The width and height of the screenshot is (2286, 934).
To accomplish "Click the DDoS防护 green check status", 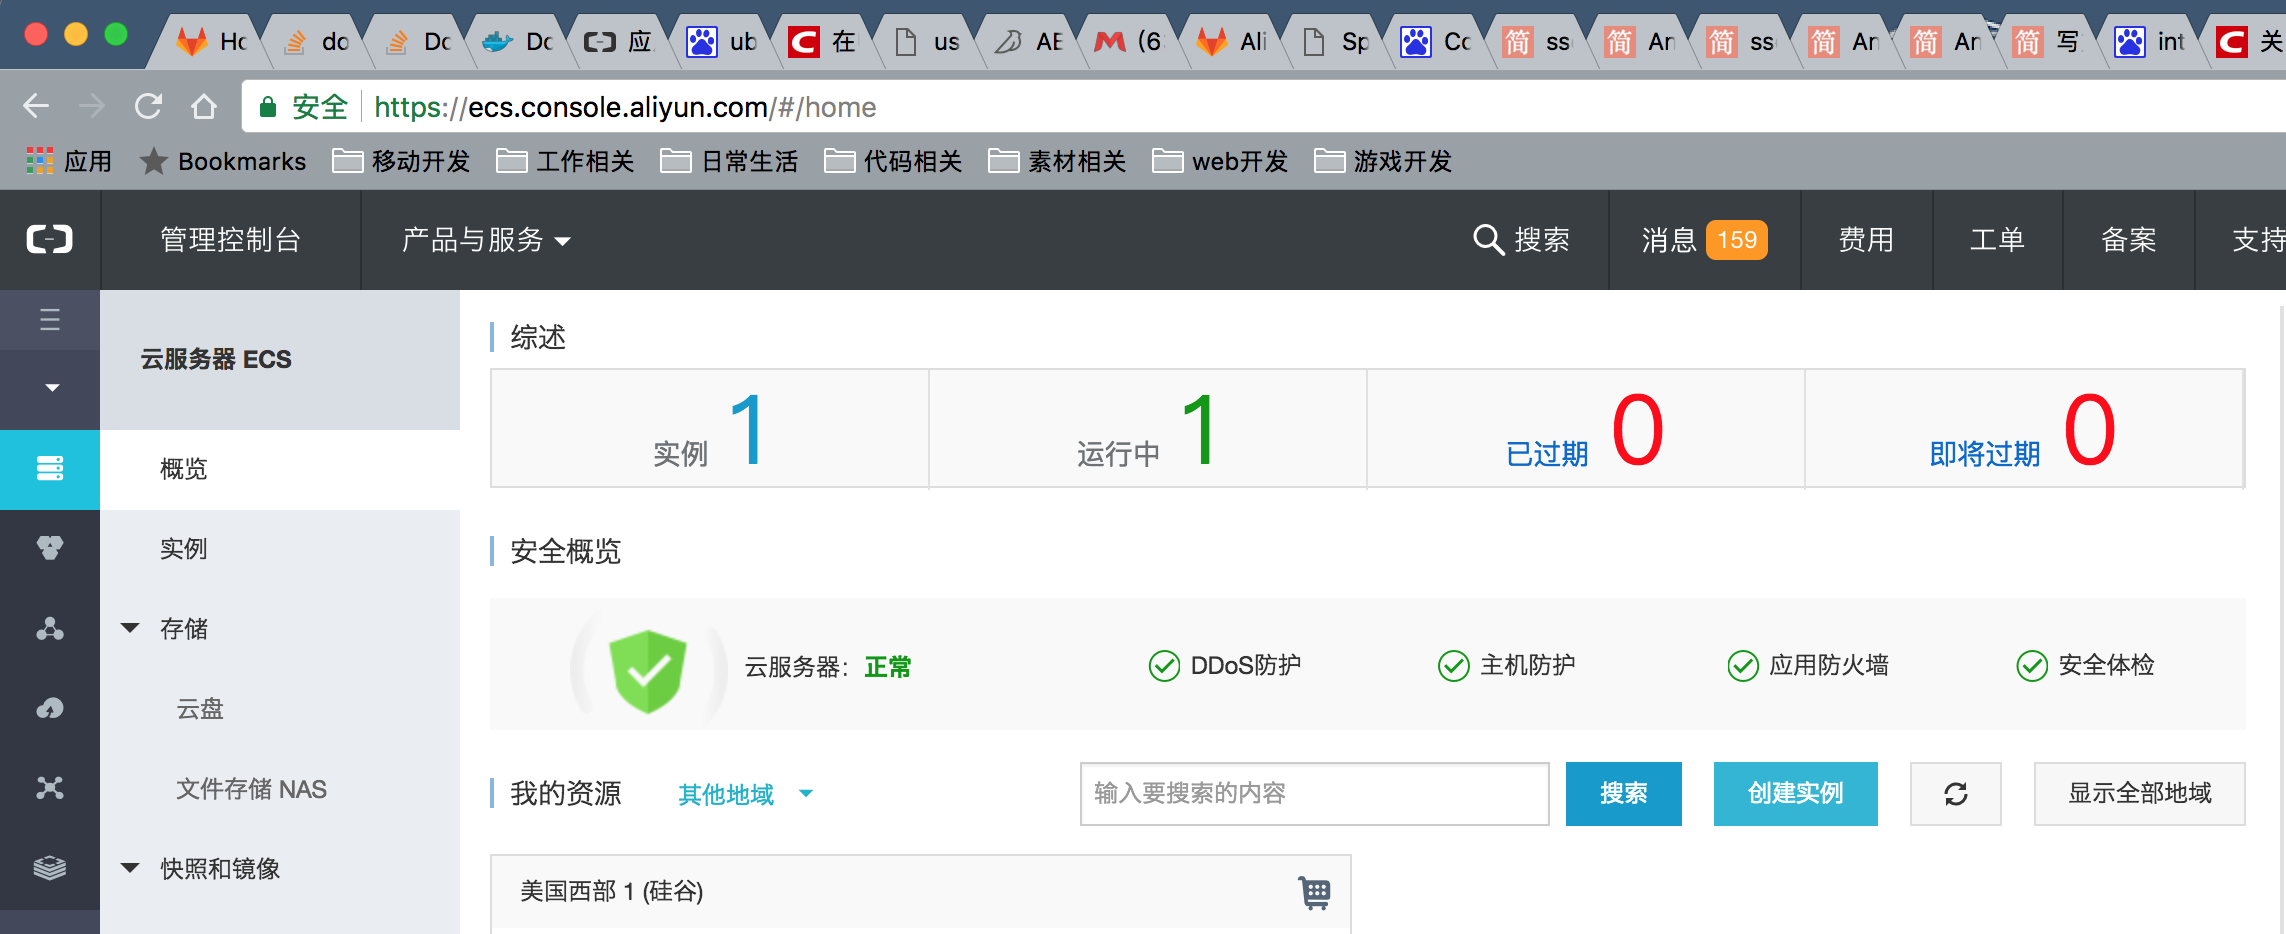I will click(1225, 666).
